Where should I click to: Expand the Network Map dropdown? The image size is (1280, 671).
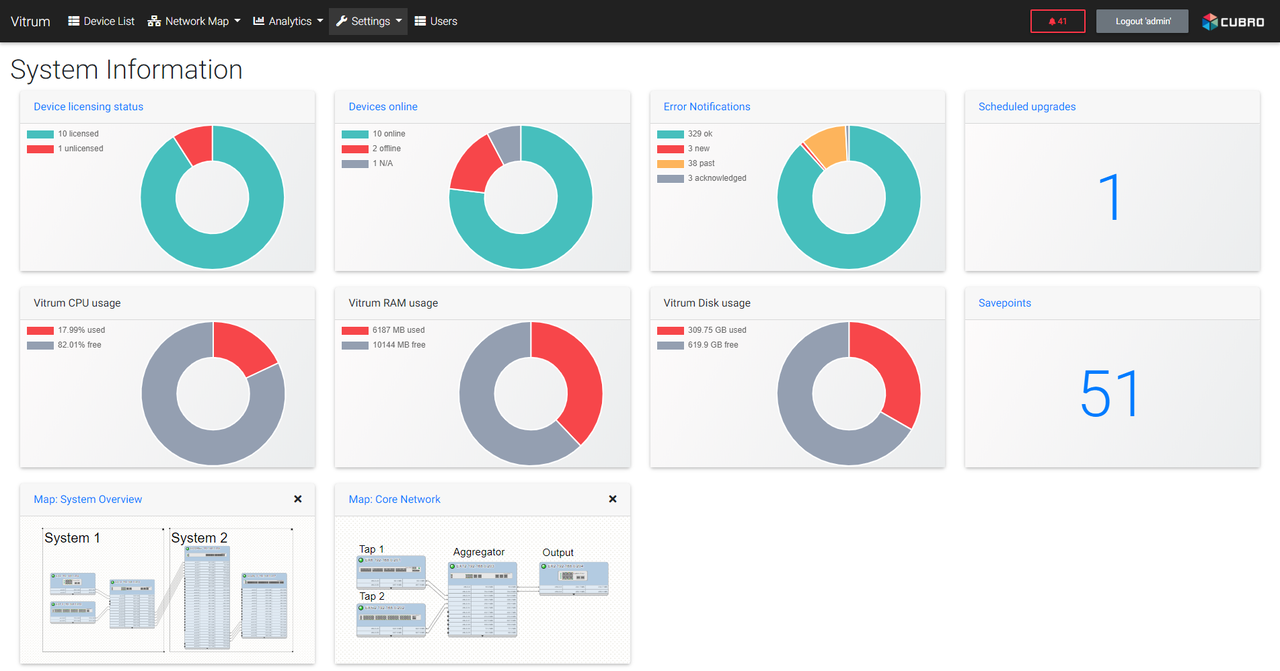click(x=194, y=21)
